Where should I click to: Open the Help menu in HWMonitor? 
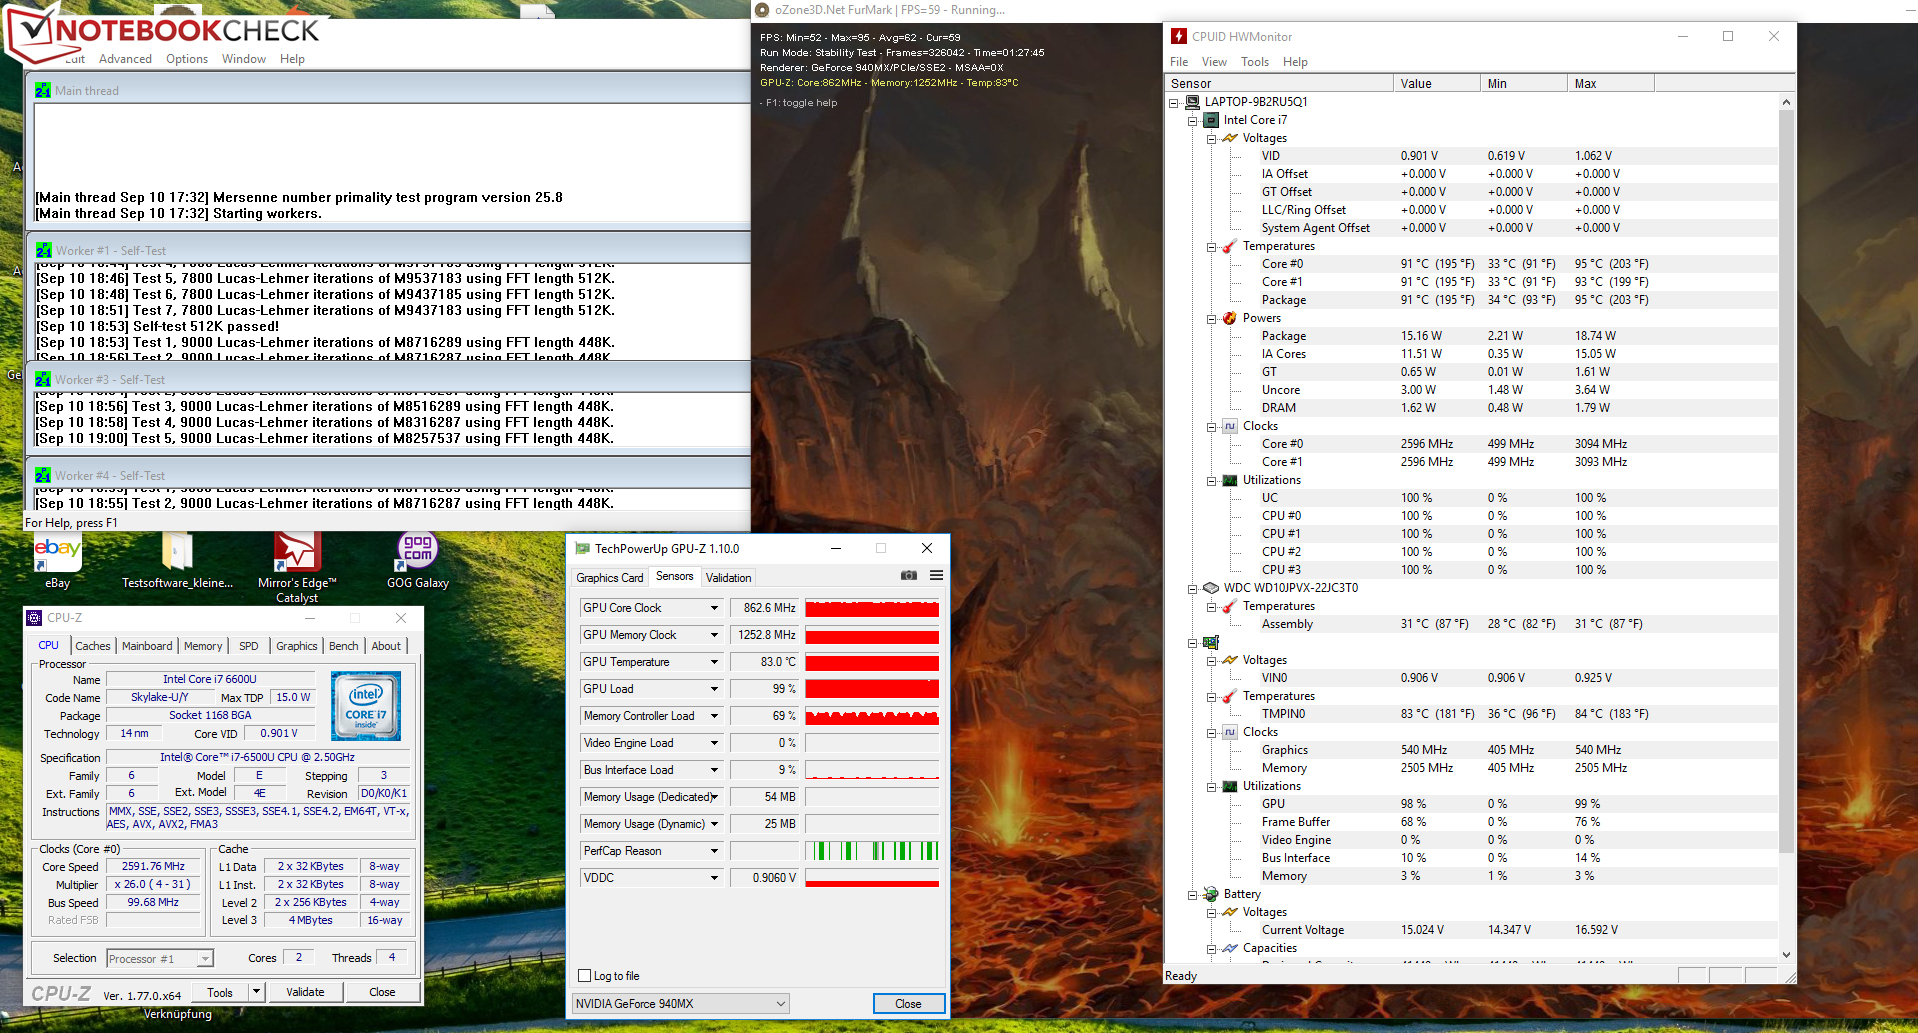pyautogui.click(x=1295, y=62)
